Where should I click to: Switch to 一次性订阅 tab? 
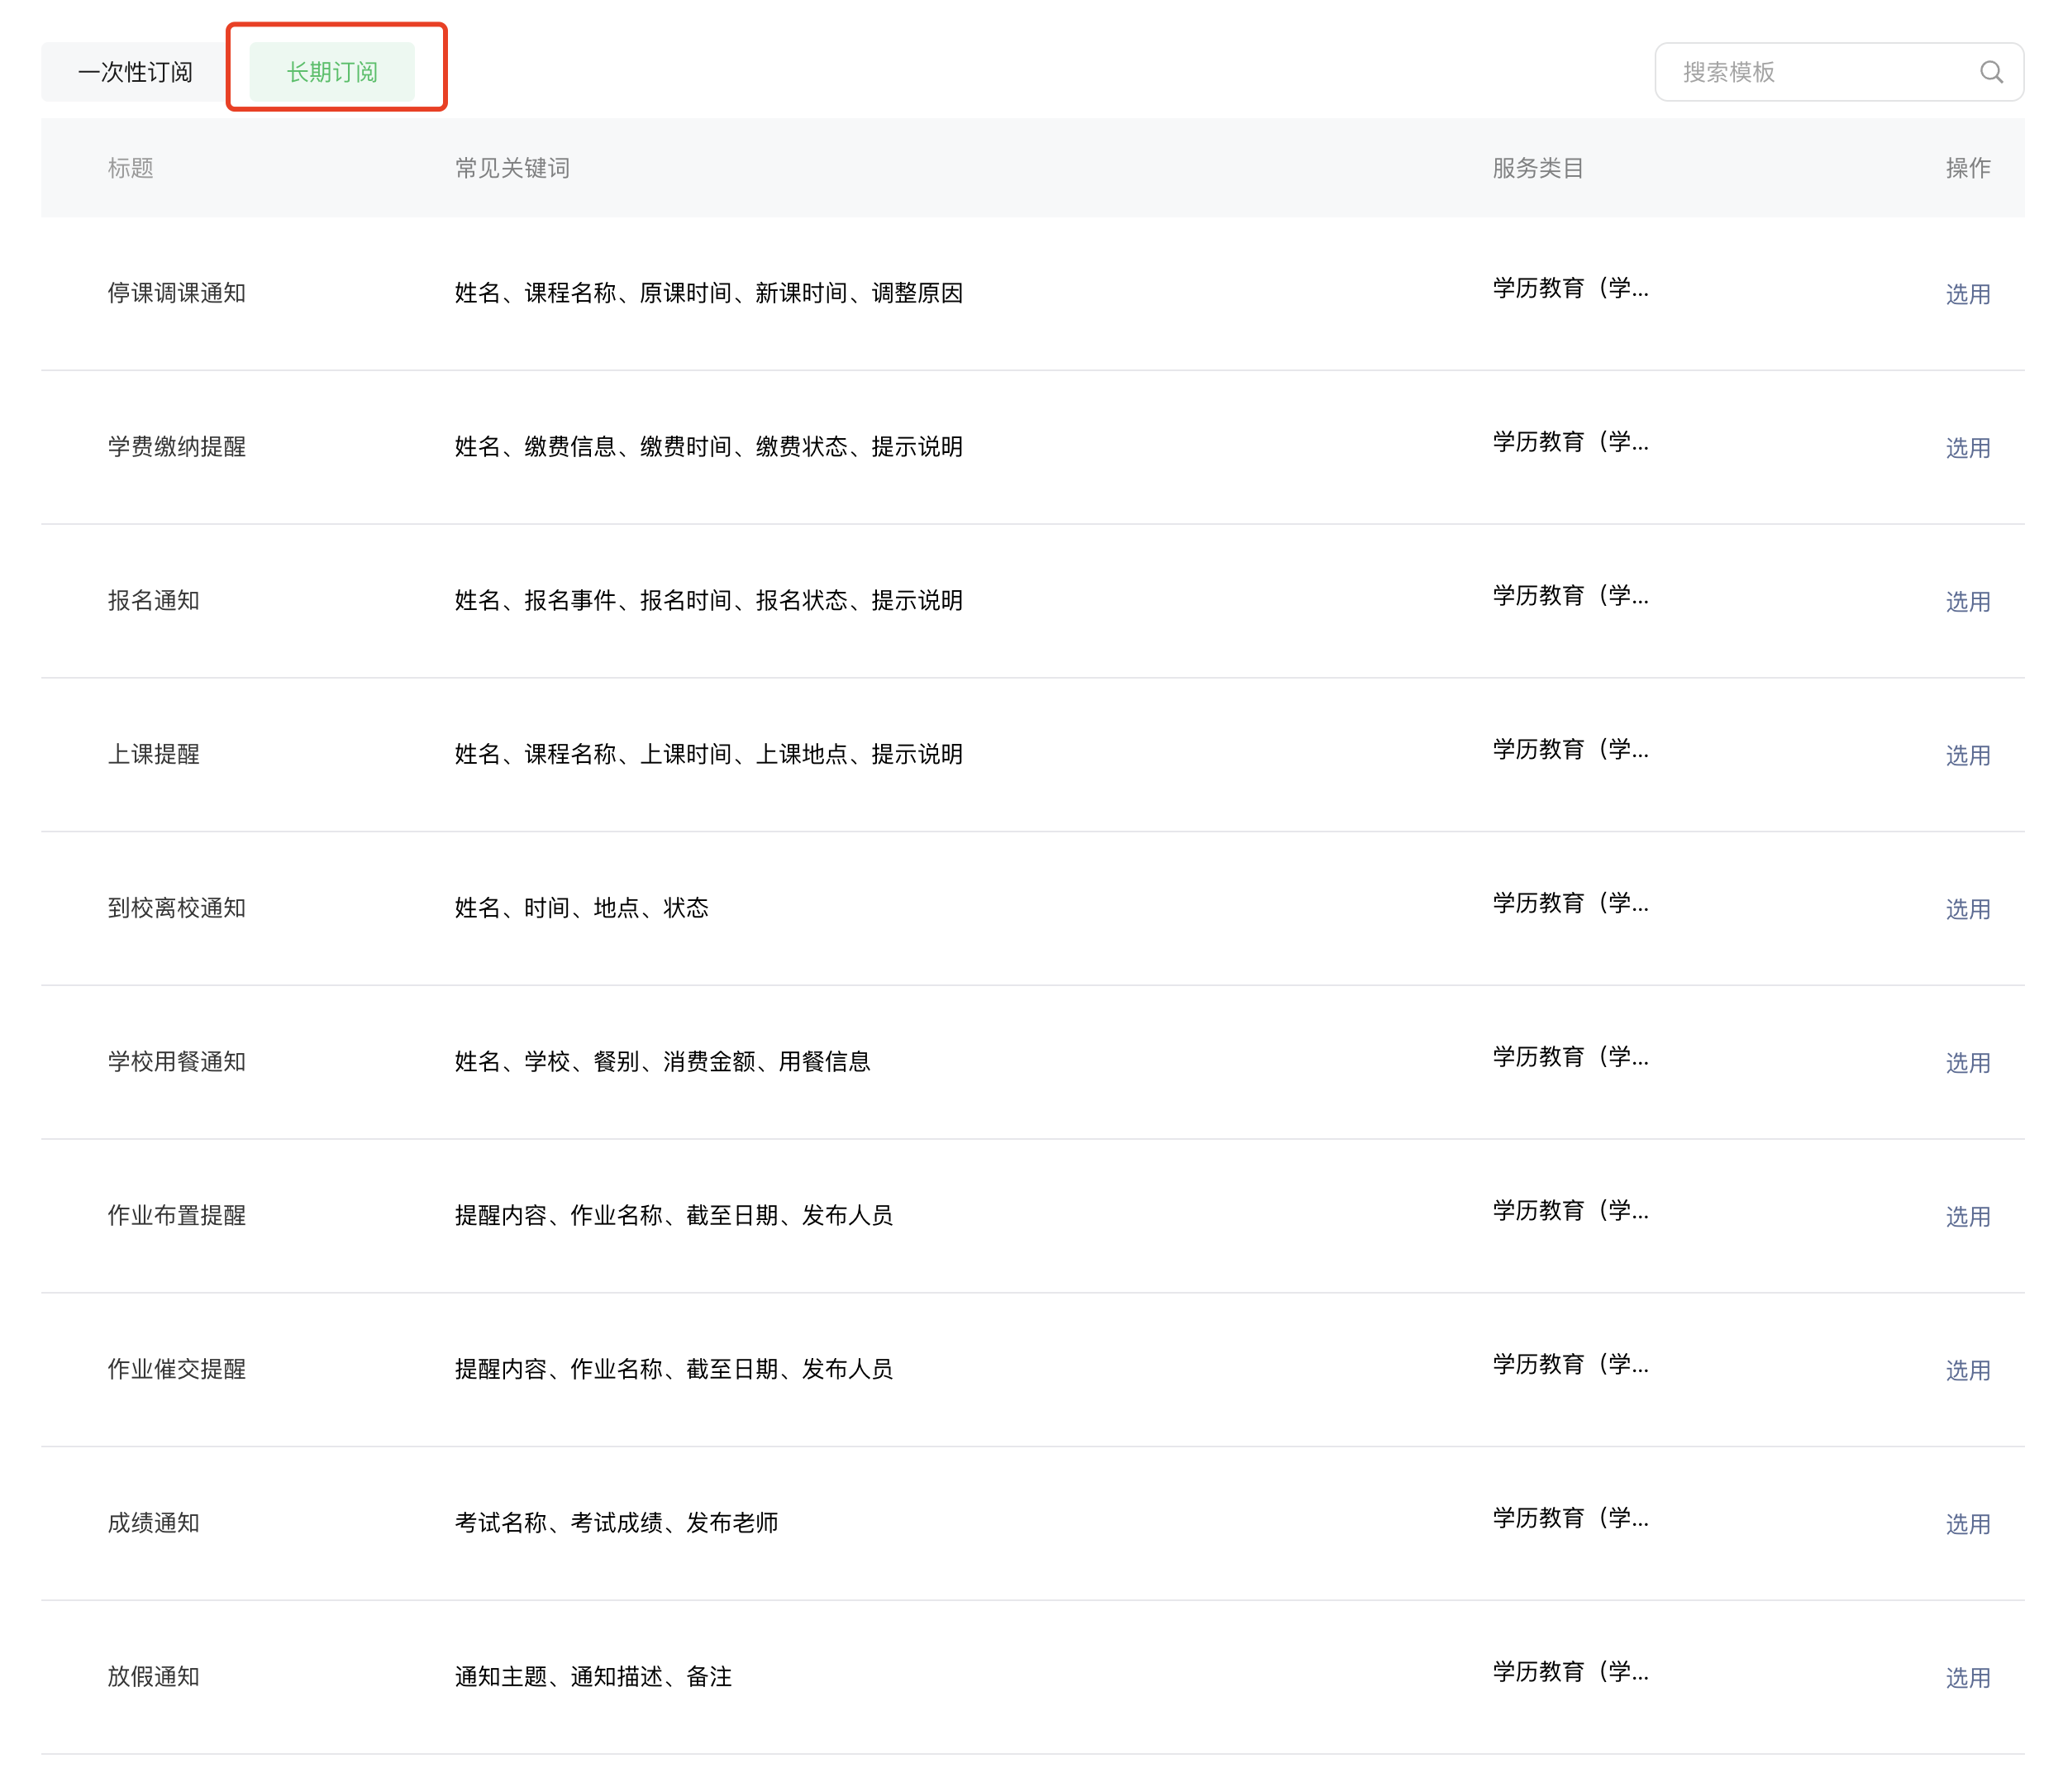coord(135,72)
